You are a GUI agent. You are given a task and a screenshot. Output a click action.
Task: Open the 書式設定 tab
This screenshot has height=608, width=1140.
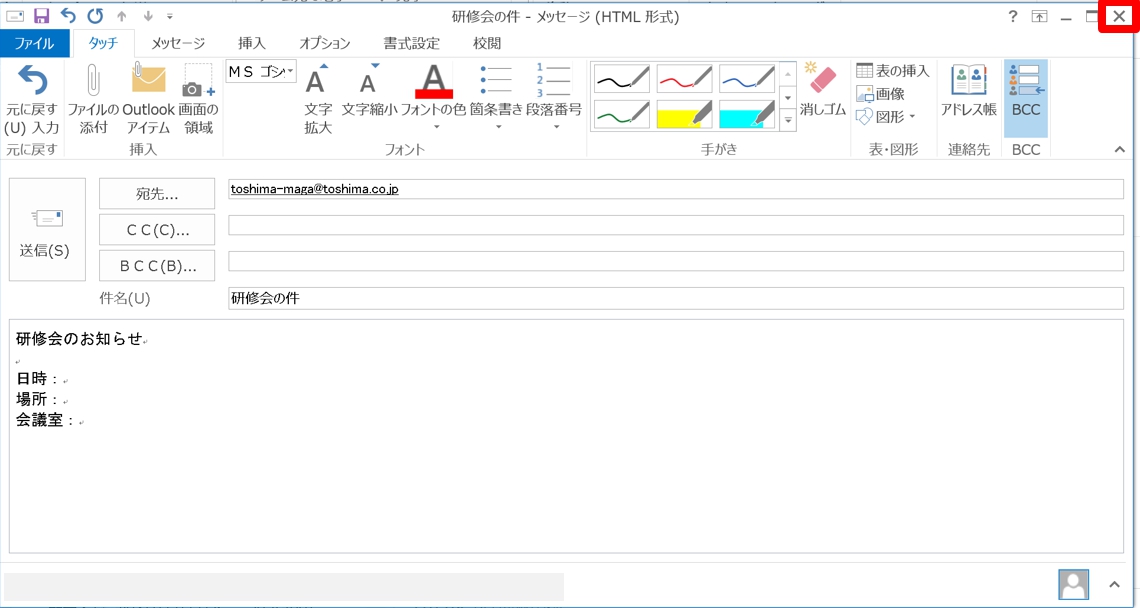click(411, 43)
